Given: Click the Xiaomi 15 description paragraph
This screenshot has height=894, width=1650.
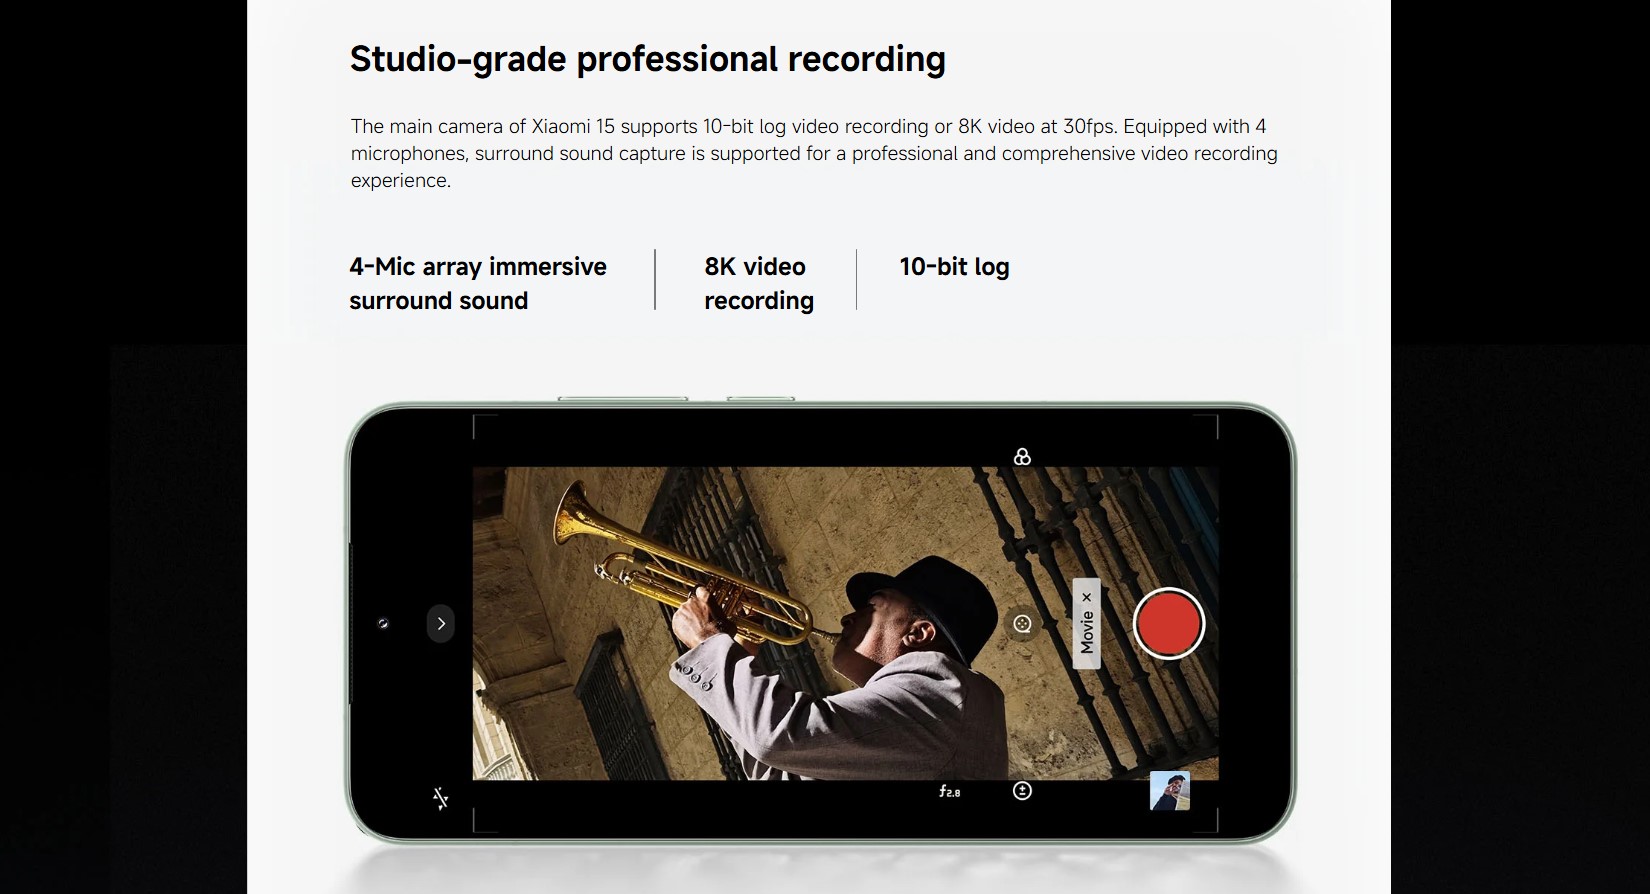Looking at the screenshot, I should pyautogui.click(x=814, y=153).
